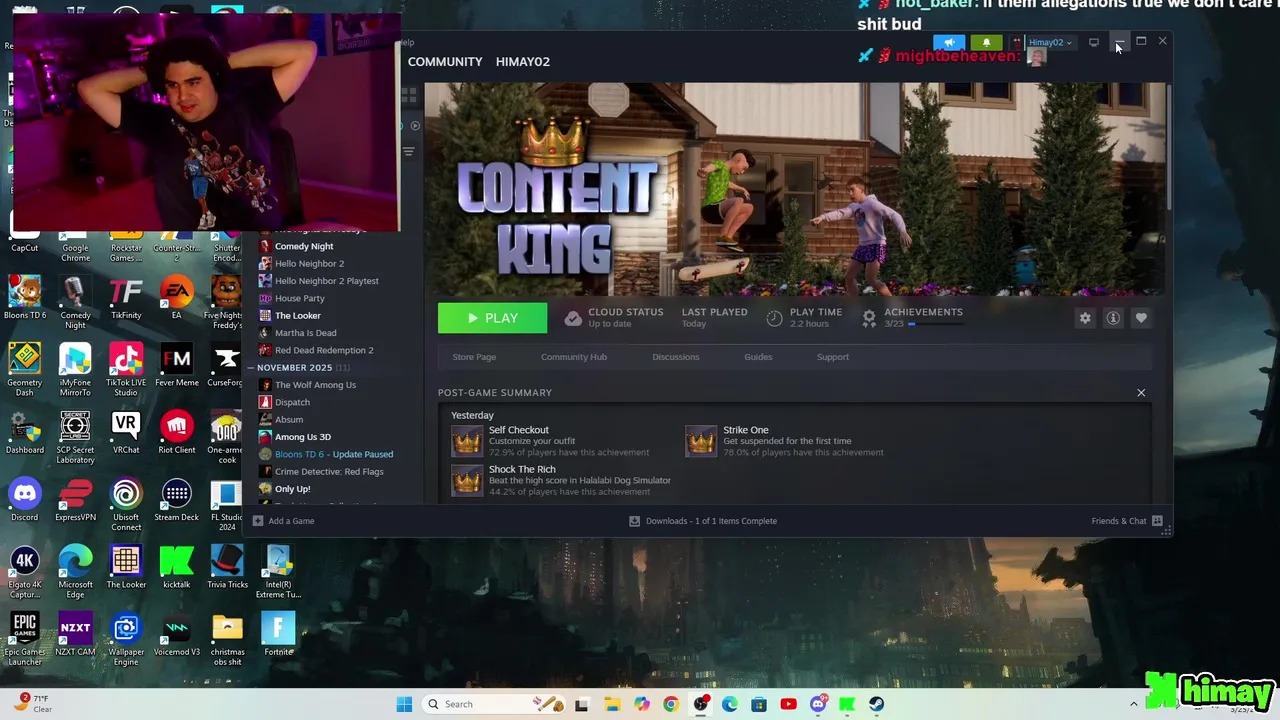Open Steam library filter options icon

(x=408, y=152)
